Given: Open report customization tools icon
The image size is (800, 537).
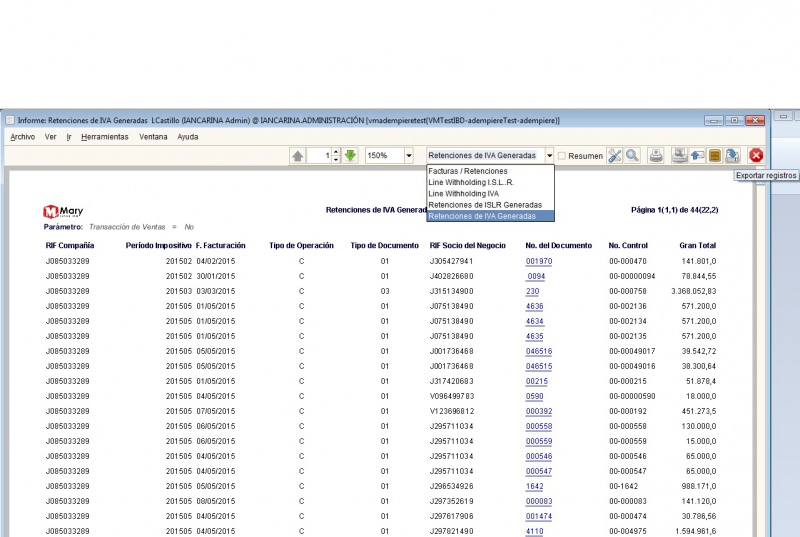Looking at the screenshot, I should tap(615, 156).
